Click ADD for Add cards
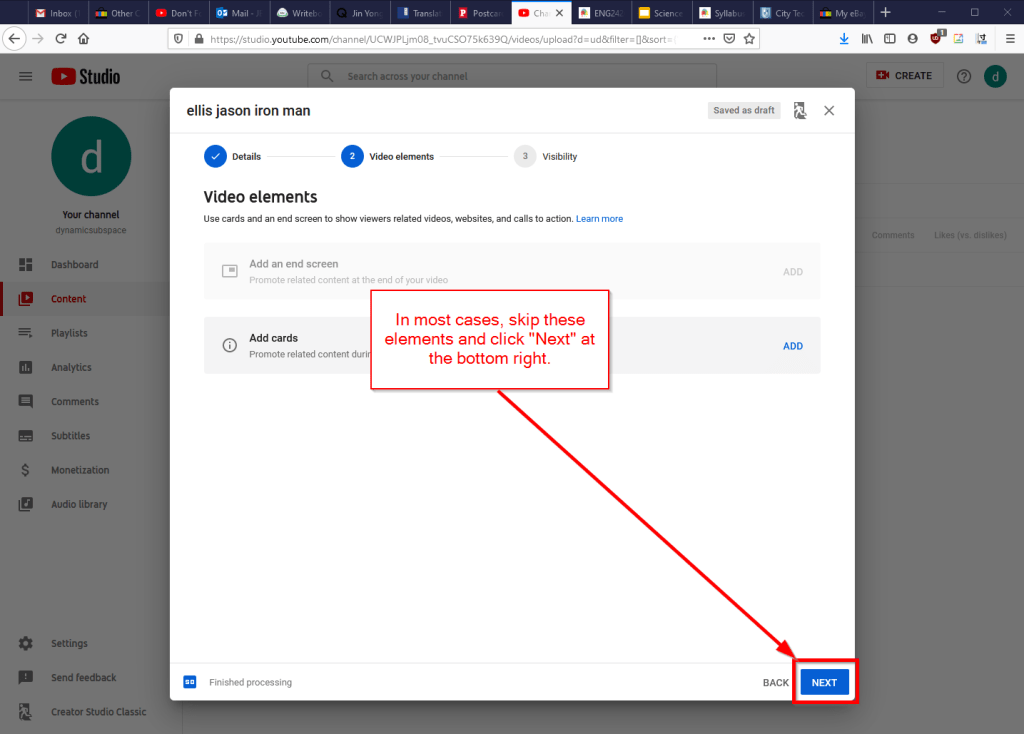 click(792, 346)
